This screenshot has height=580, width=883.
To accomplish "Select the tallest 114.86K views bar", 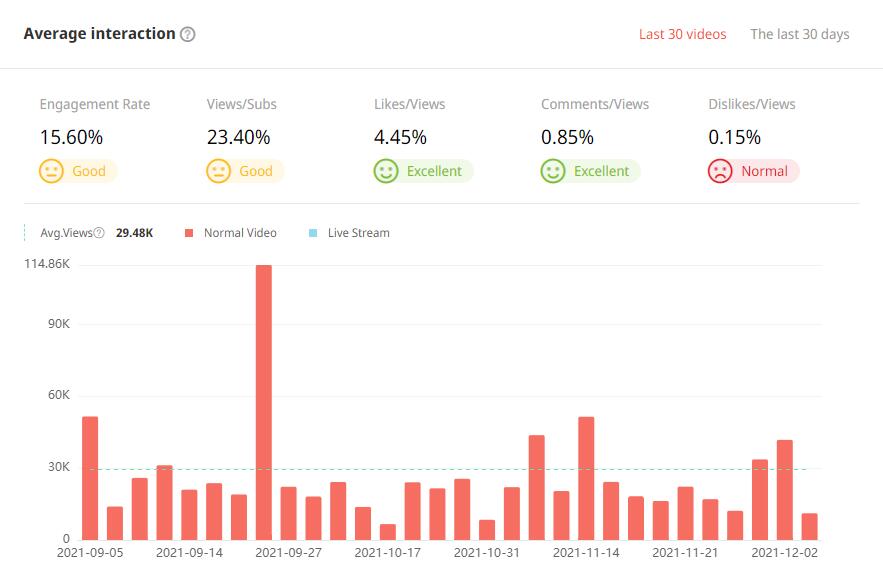I will click(264, 402).
